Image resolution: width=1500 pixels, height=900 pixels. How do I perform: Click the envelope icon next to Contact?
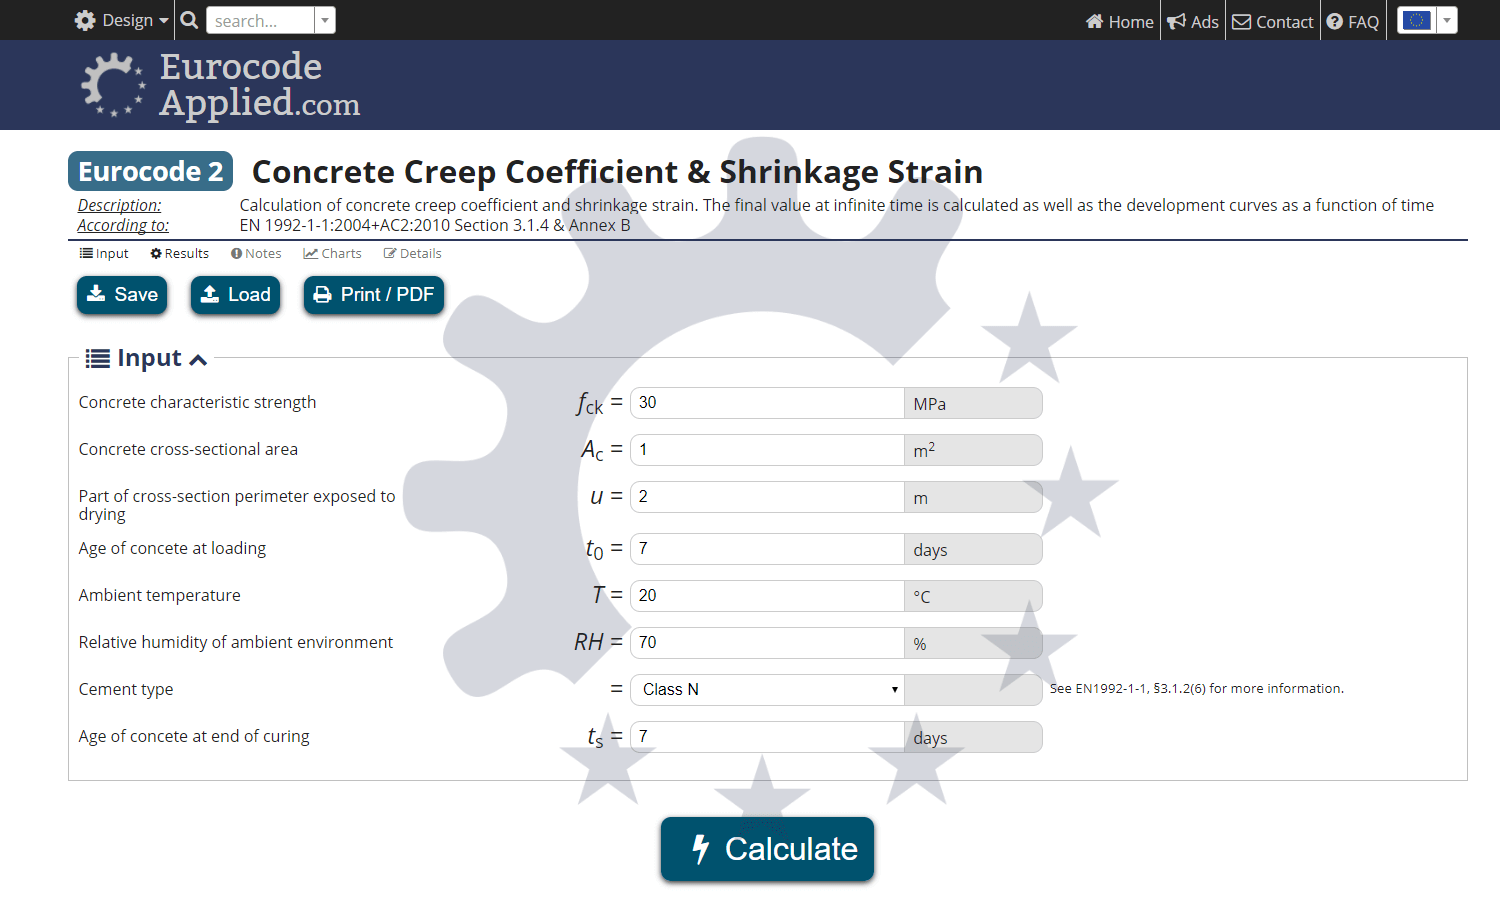[1241, 21]
